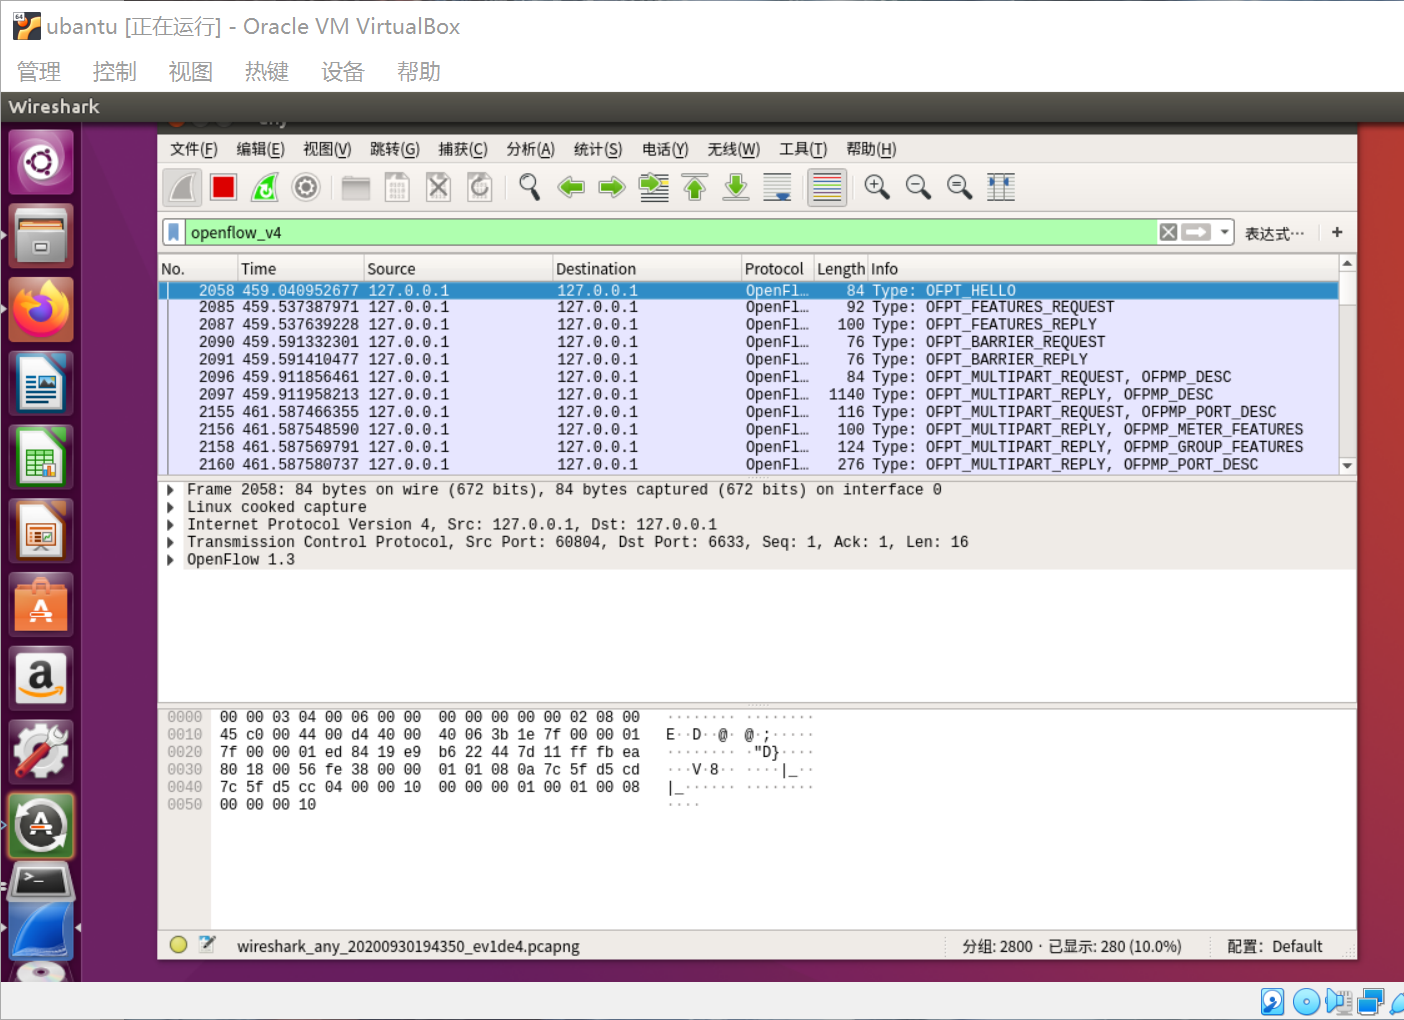Find a packet with magnifier icon
The height and width of the screenshot is (1020, 1404).
pos(529,187)
